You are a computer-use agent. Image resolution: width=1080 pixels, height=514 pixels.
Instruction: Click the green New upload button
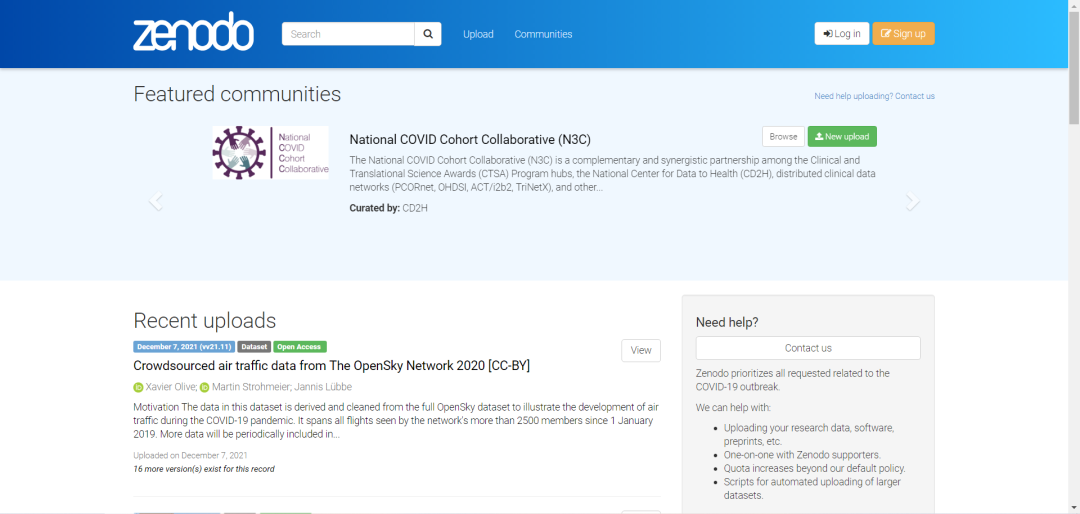click(842, 136)
